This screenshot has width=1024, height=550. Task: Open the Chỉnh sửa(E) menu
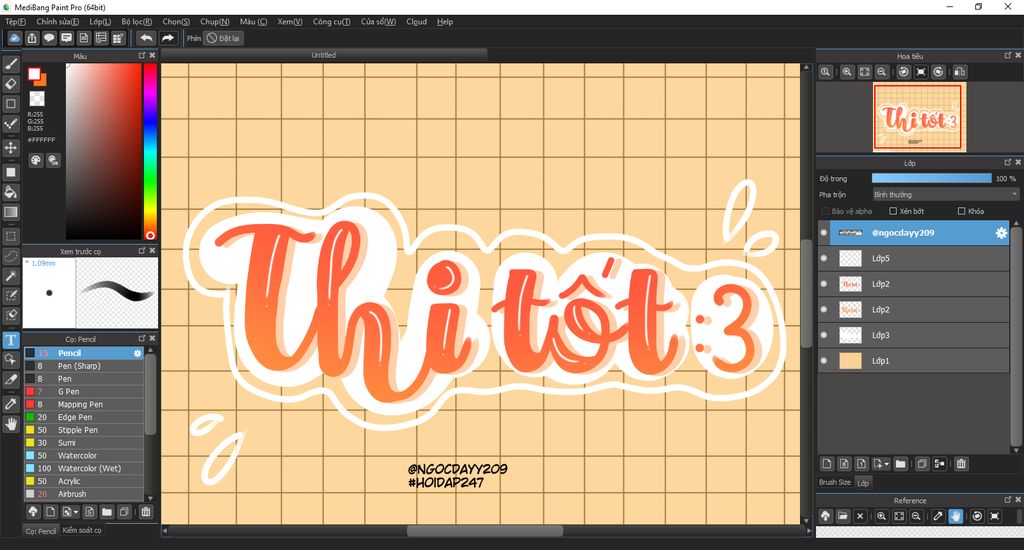[57, 22]
